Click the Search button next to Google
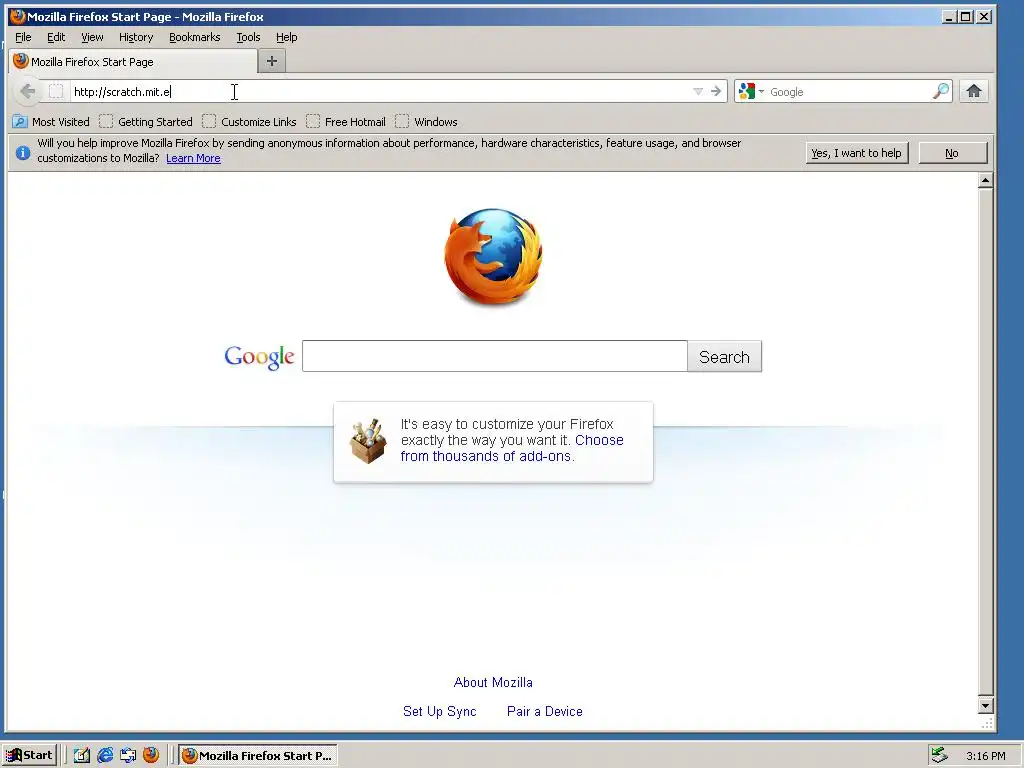Screen dimensions: 1024x768 click(724, 357)
